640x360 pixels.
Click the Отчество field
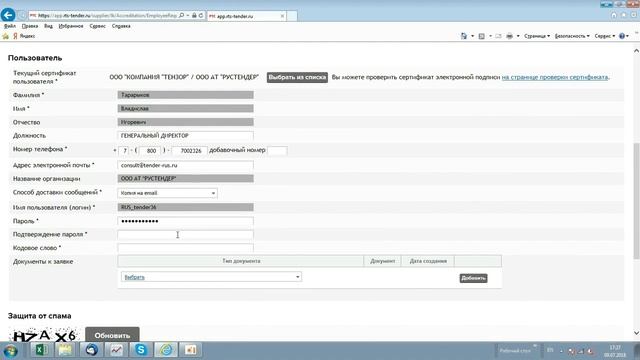pos(185,122)
